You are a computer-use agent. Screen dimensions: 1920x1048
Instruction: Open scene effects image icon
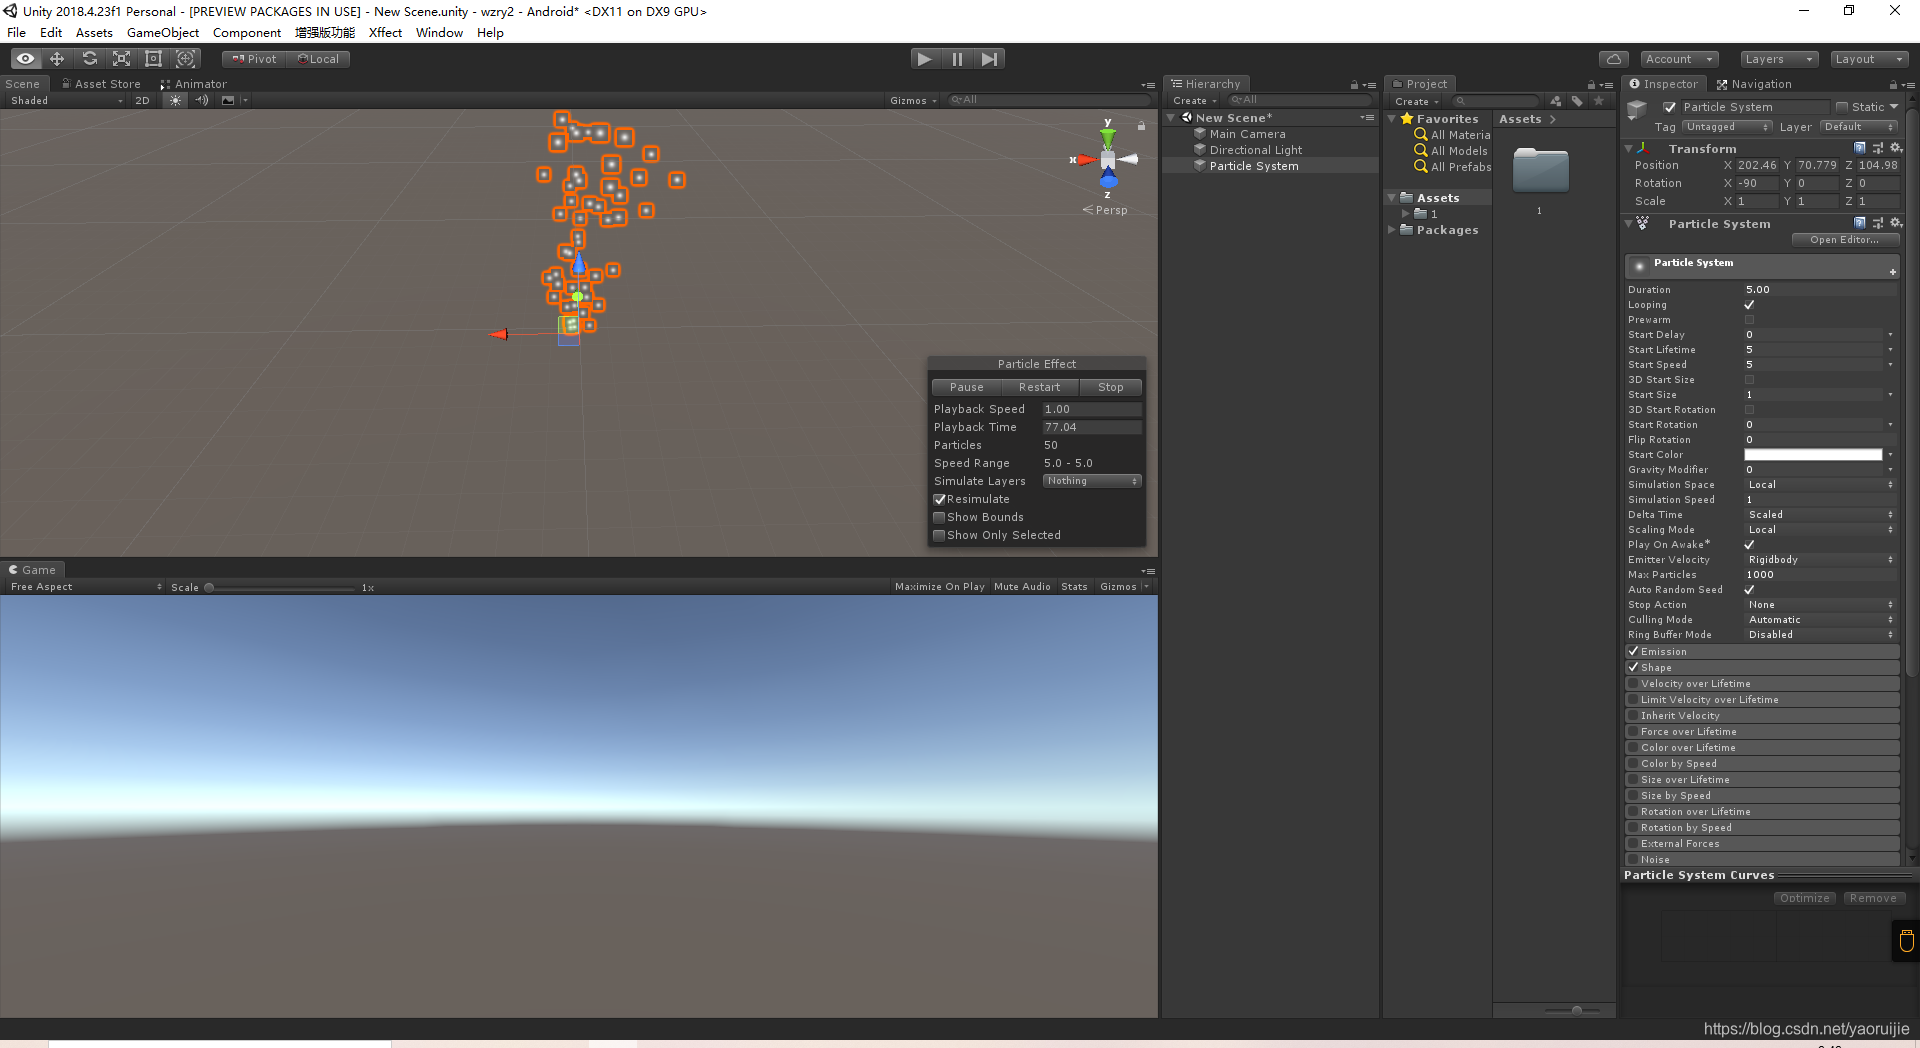pos(228,100)
